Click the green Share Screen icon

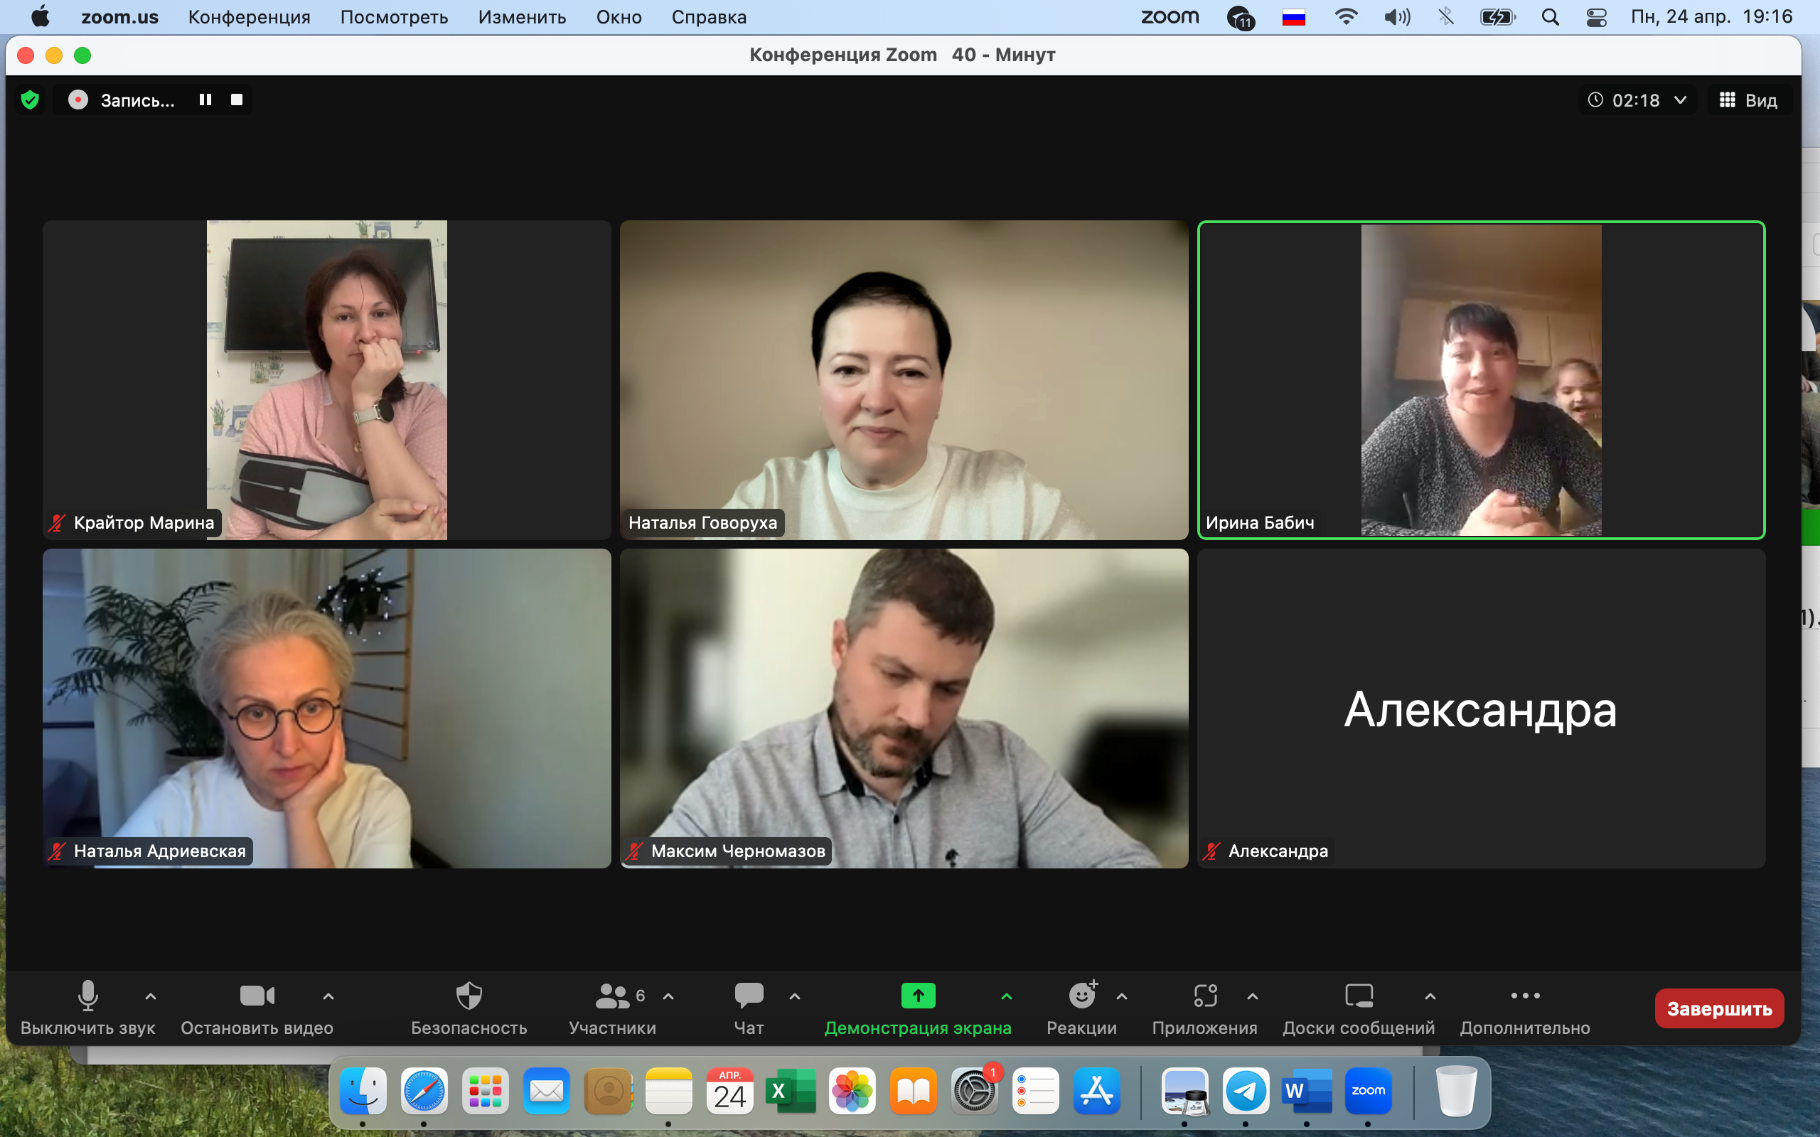pos(917,996)
